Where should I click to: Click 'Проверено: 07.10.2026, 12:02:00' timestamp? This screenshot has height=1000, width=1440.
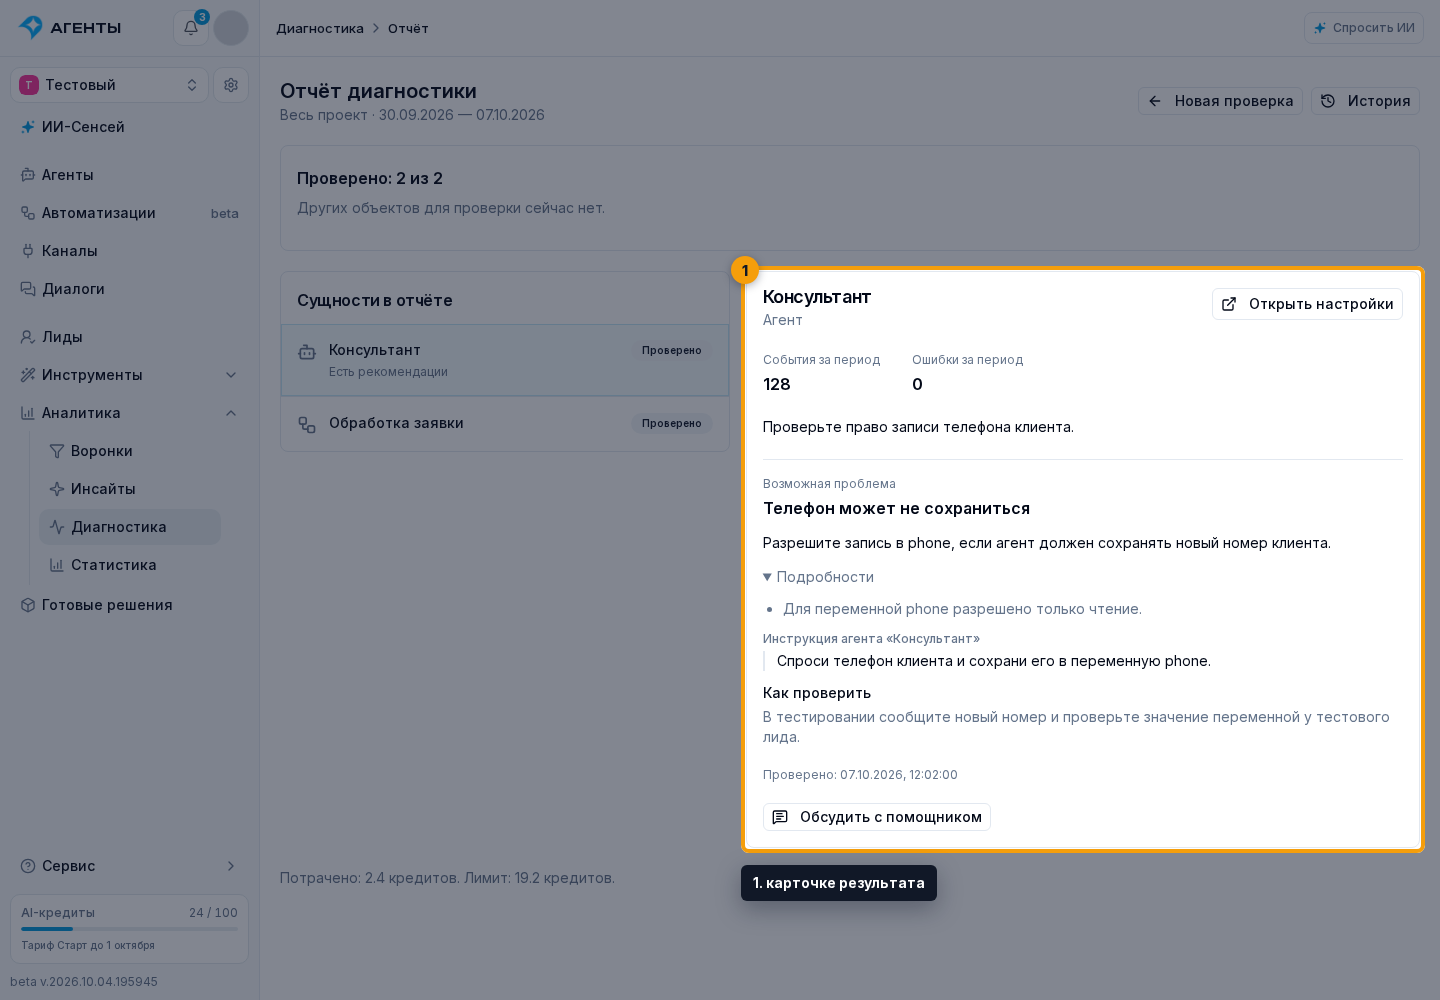tap(860, 775)
